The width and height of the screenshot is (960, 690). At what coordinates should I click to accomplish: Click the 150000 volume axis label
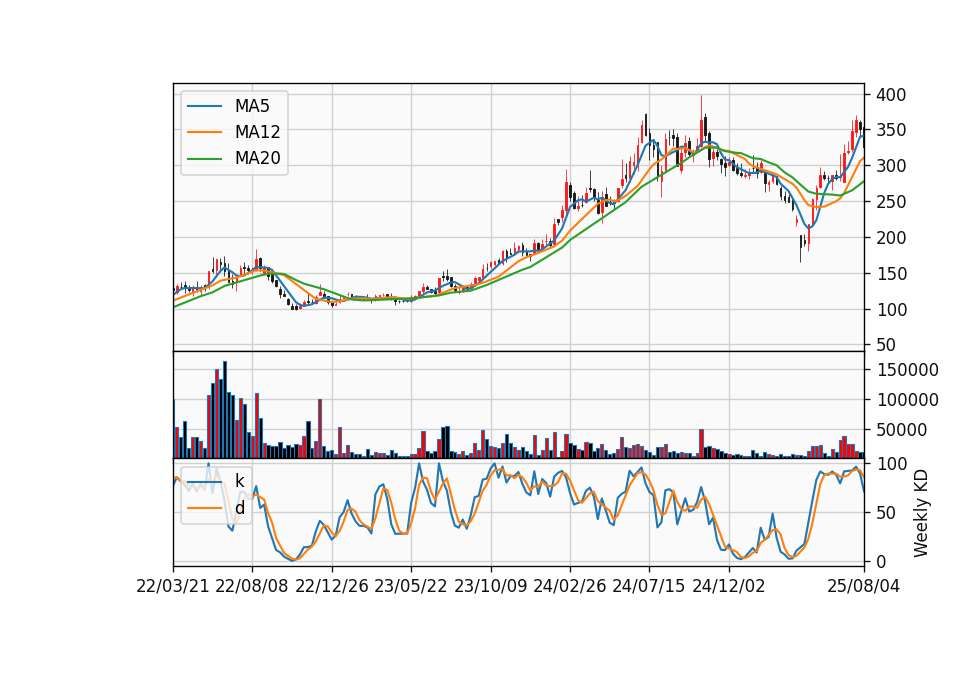tap(907, 370)
